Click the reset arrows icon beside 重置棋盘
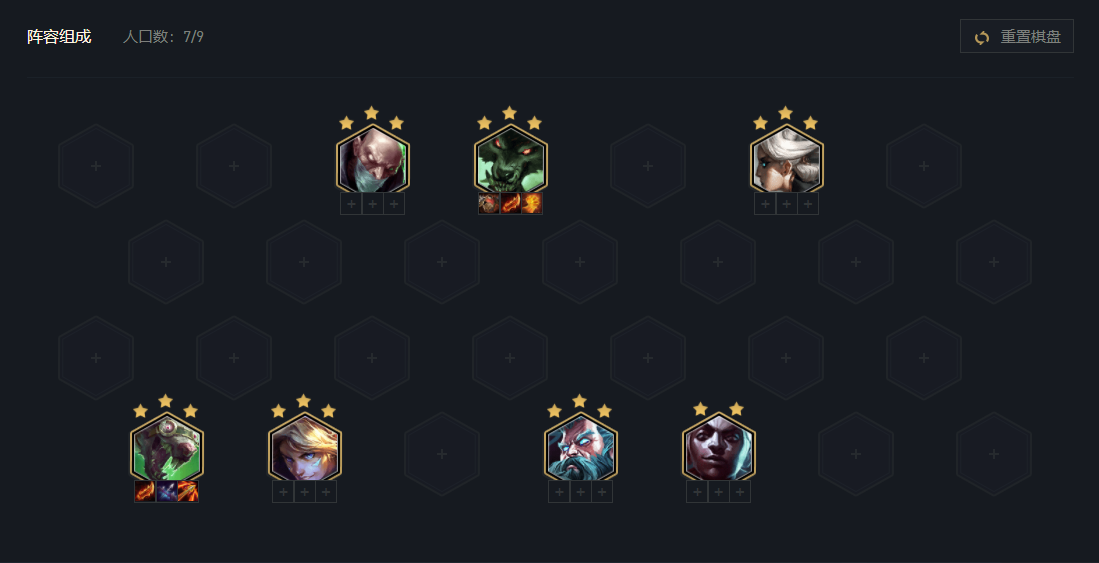The height and width of the screenshot is (563, 1099). 982,37
